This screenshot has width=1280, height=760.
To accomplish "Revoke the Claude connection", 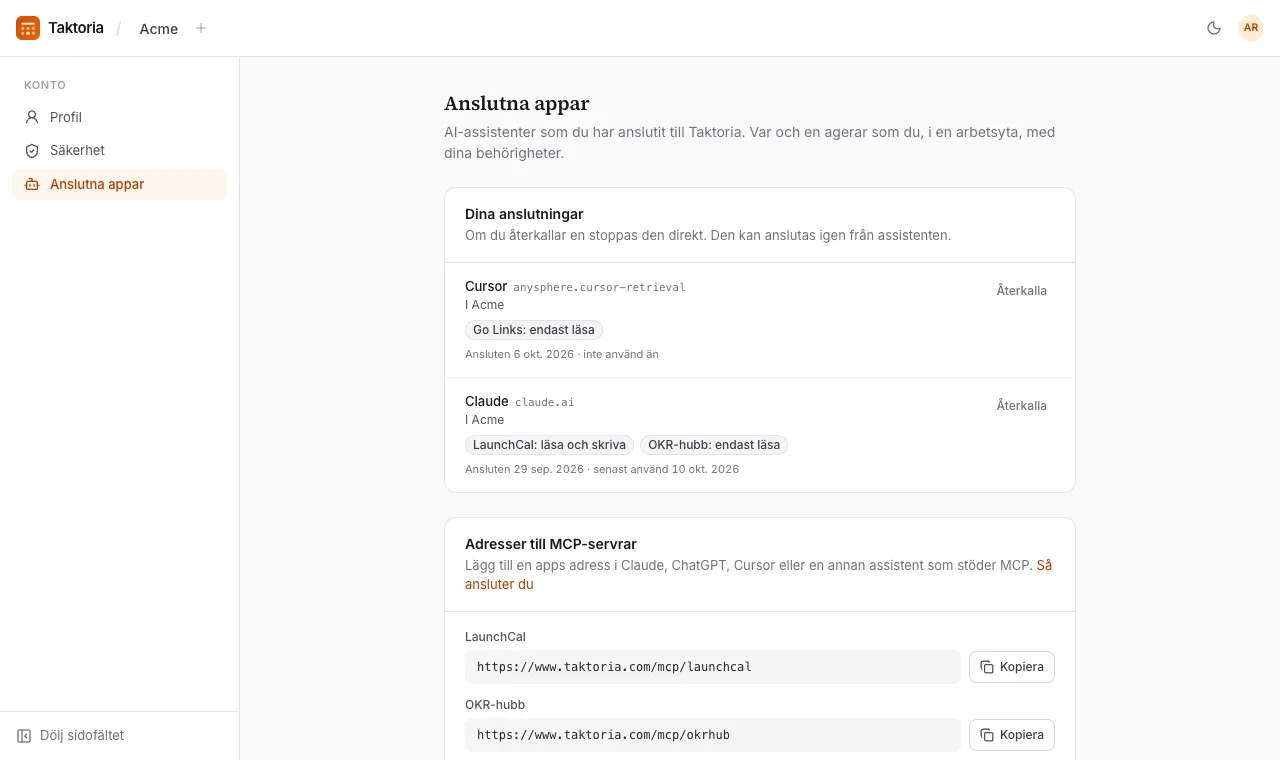I will click(x=1022, y=406).
